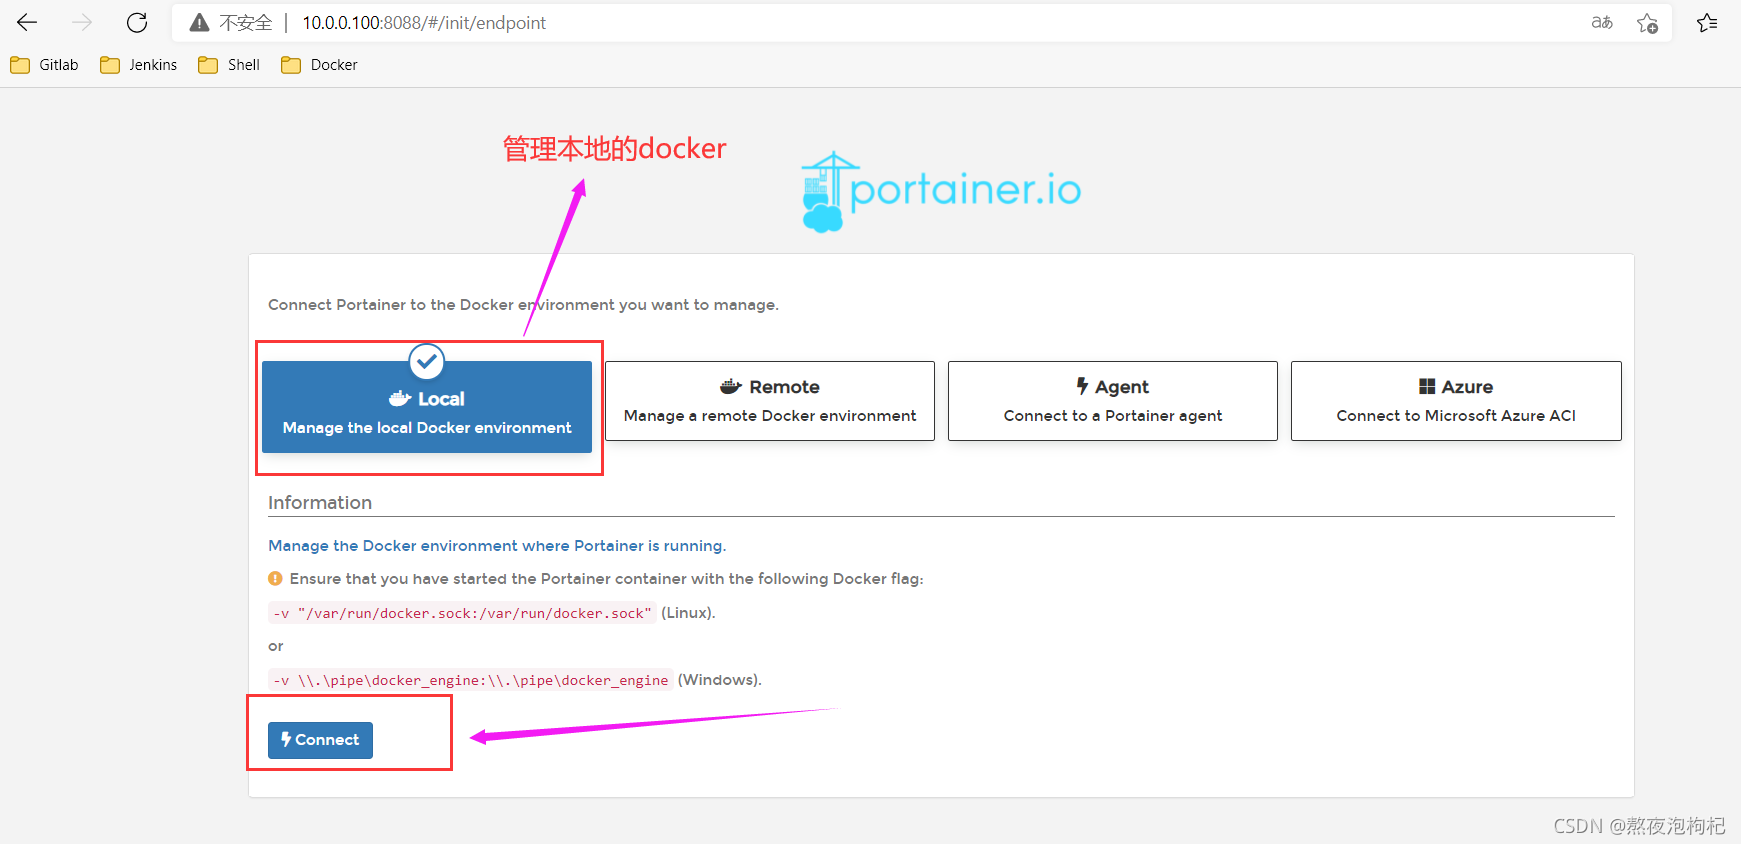Select the Remote Docker environment option
The height and width of the screenshot is (844, 1741).
pos(770,401)
